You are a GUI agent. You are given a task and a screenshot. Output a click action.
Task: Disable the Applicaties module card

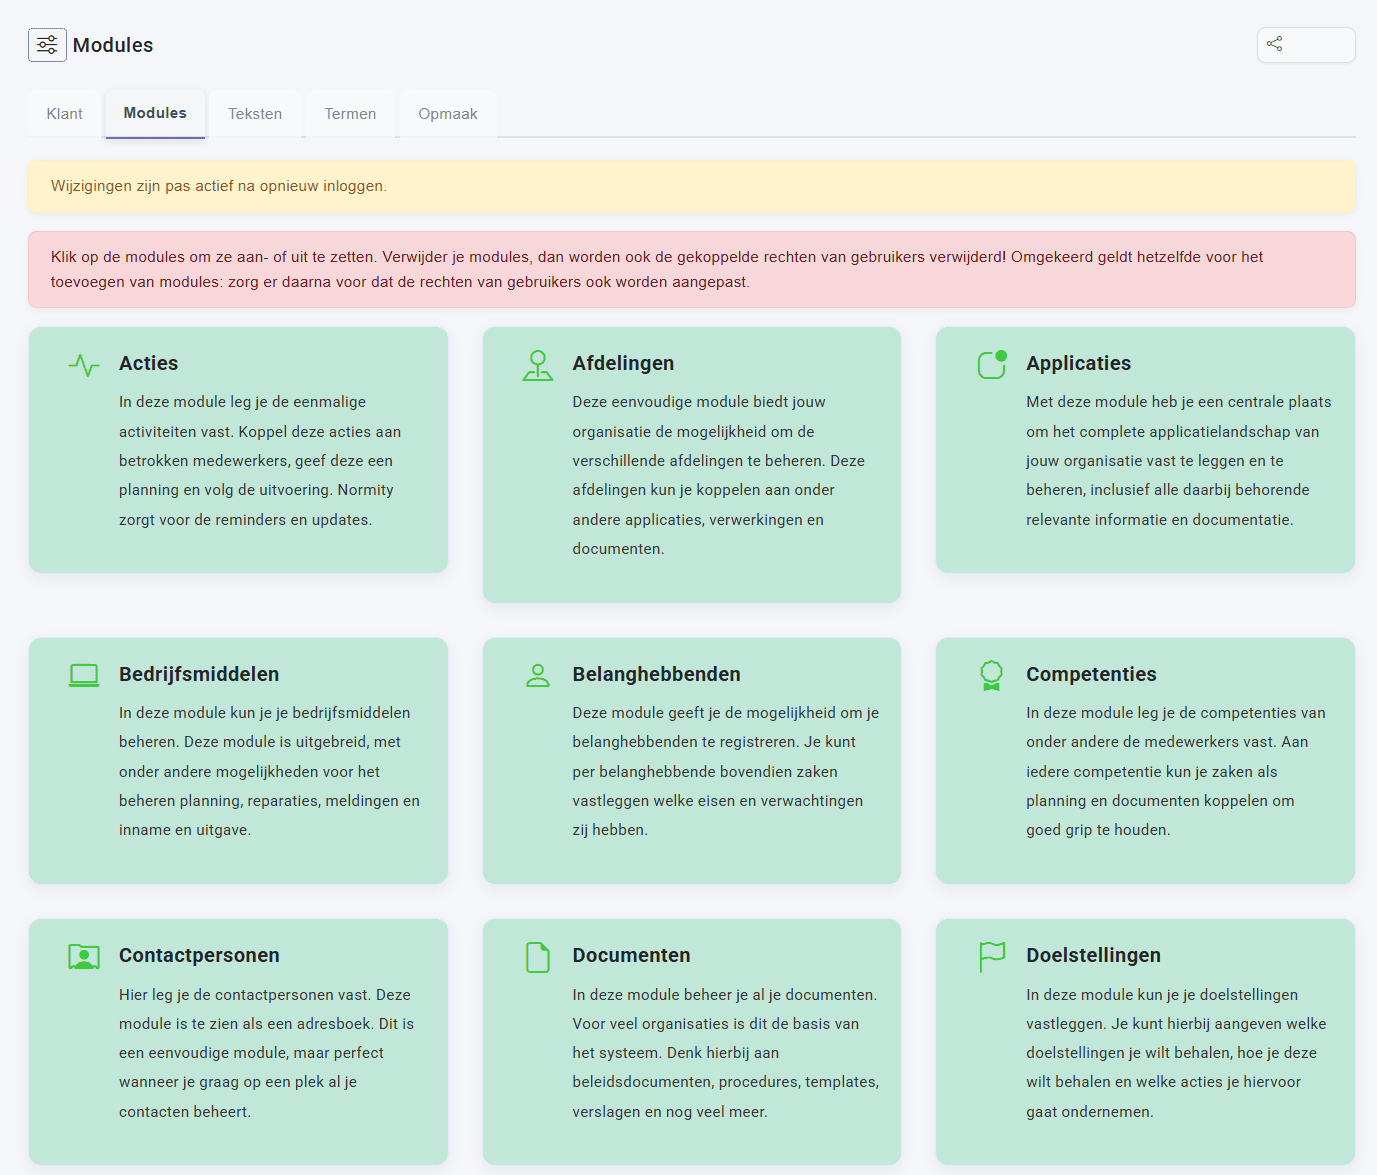point(1145,450)
